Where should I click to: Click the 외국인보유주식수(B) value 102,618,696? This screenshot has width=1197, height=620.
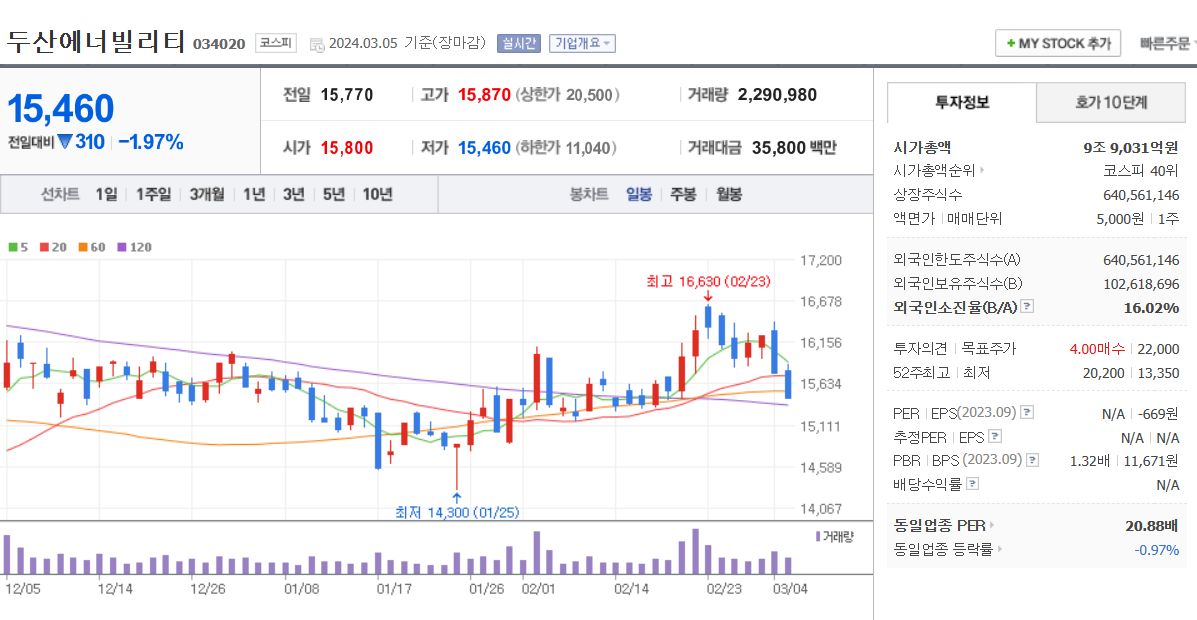pos(1141,283)
